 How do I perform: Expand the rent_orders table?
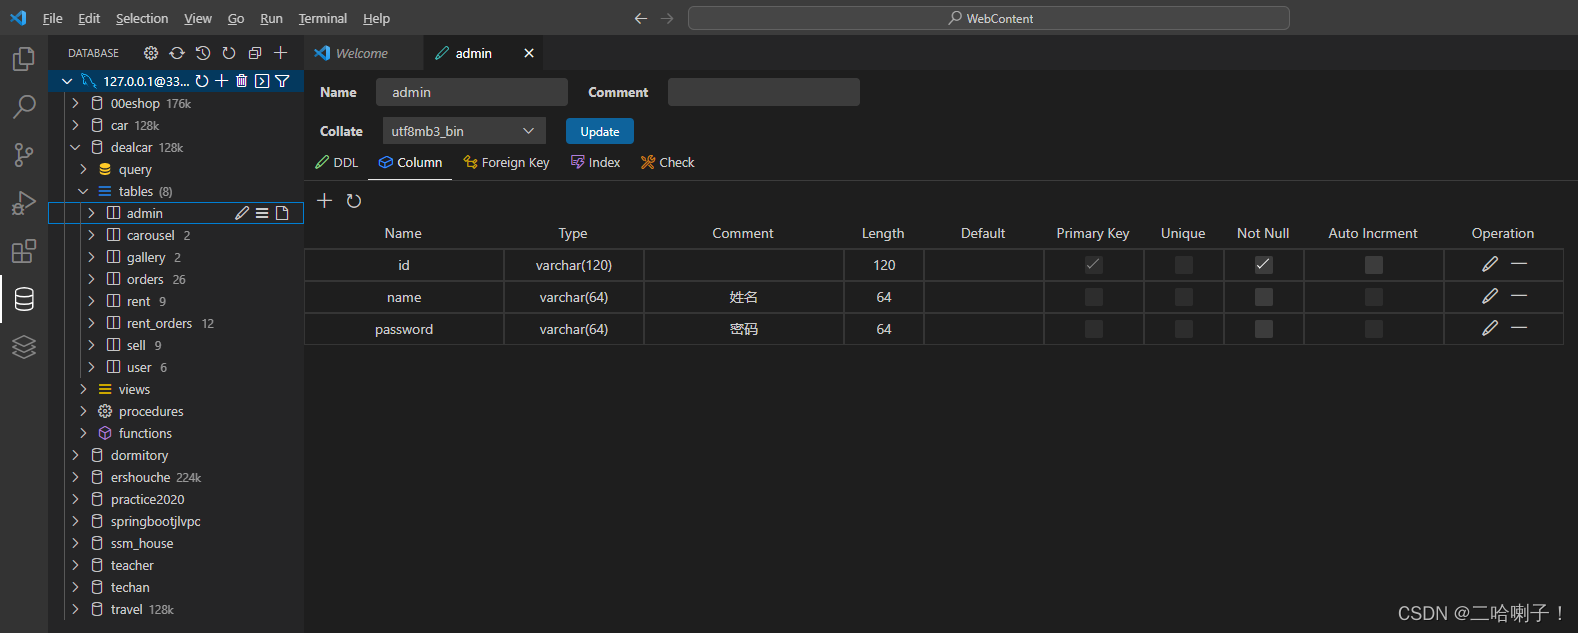coord(91,323)
